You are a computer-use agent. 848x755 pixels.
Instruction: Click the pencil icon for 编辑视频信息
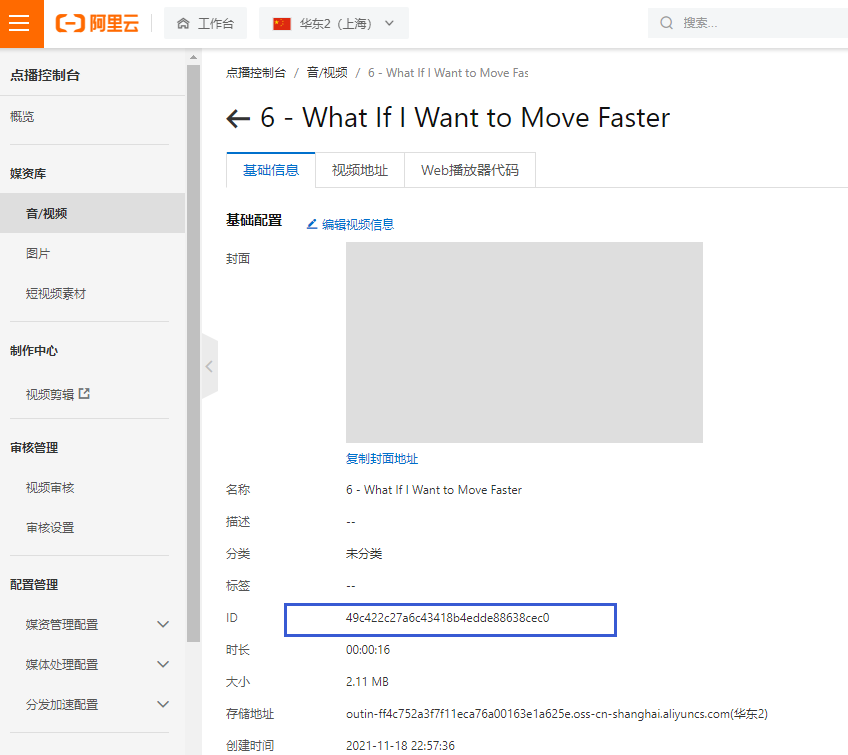pos(314,223)
